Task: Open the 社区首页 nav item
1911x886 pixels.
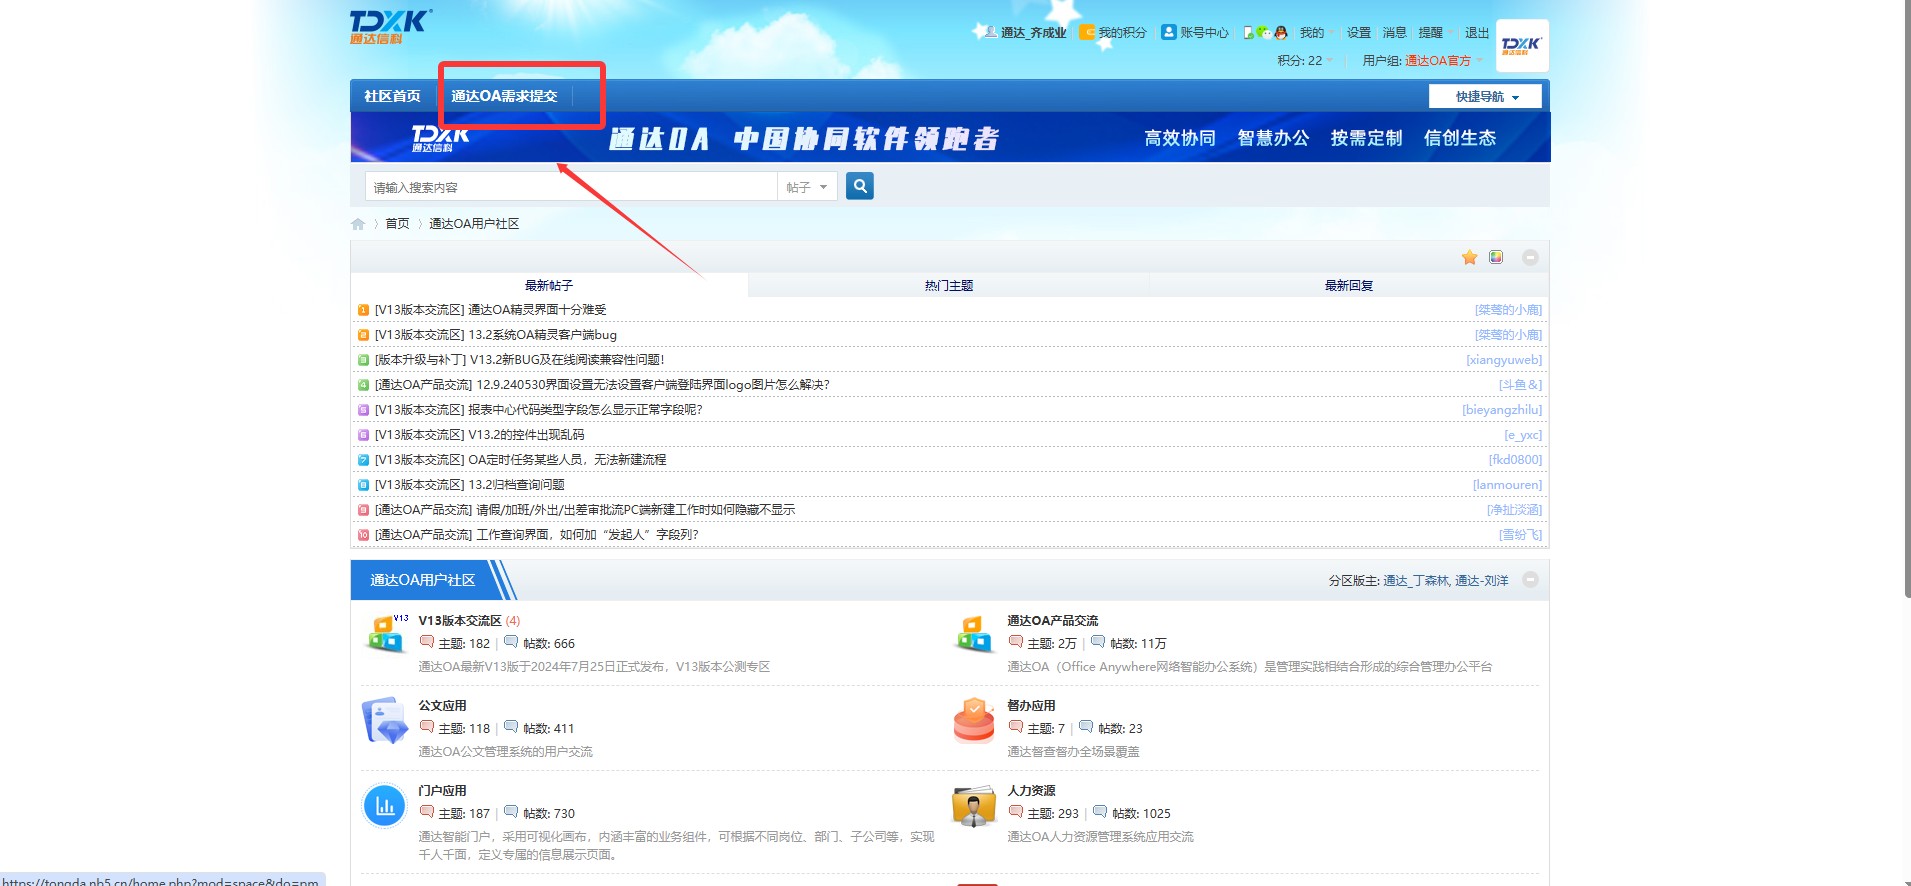Action: (x=392, y=96)
